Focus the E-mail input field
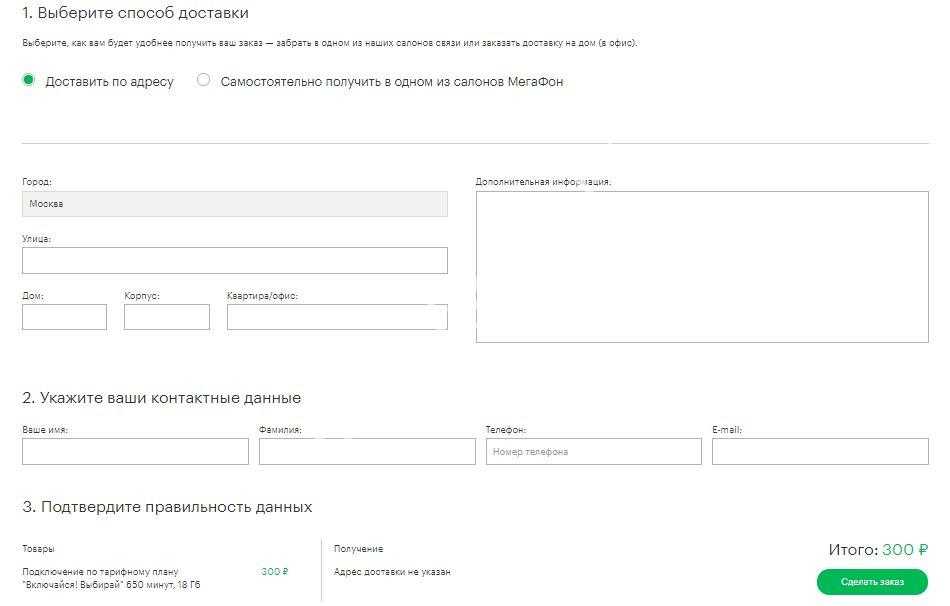 820,452
